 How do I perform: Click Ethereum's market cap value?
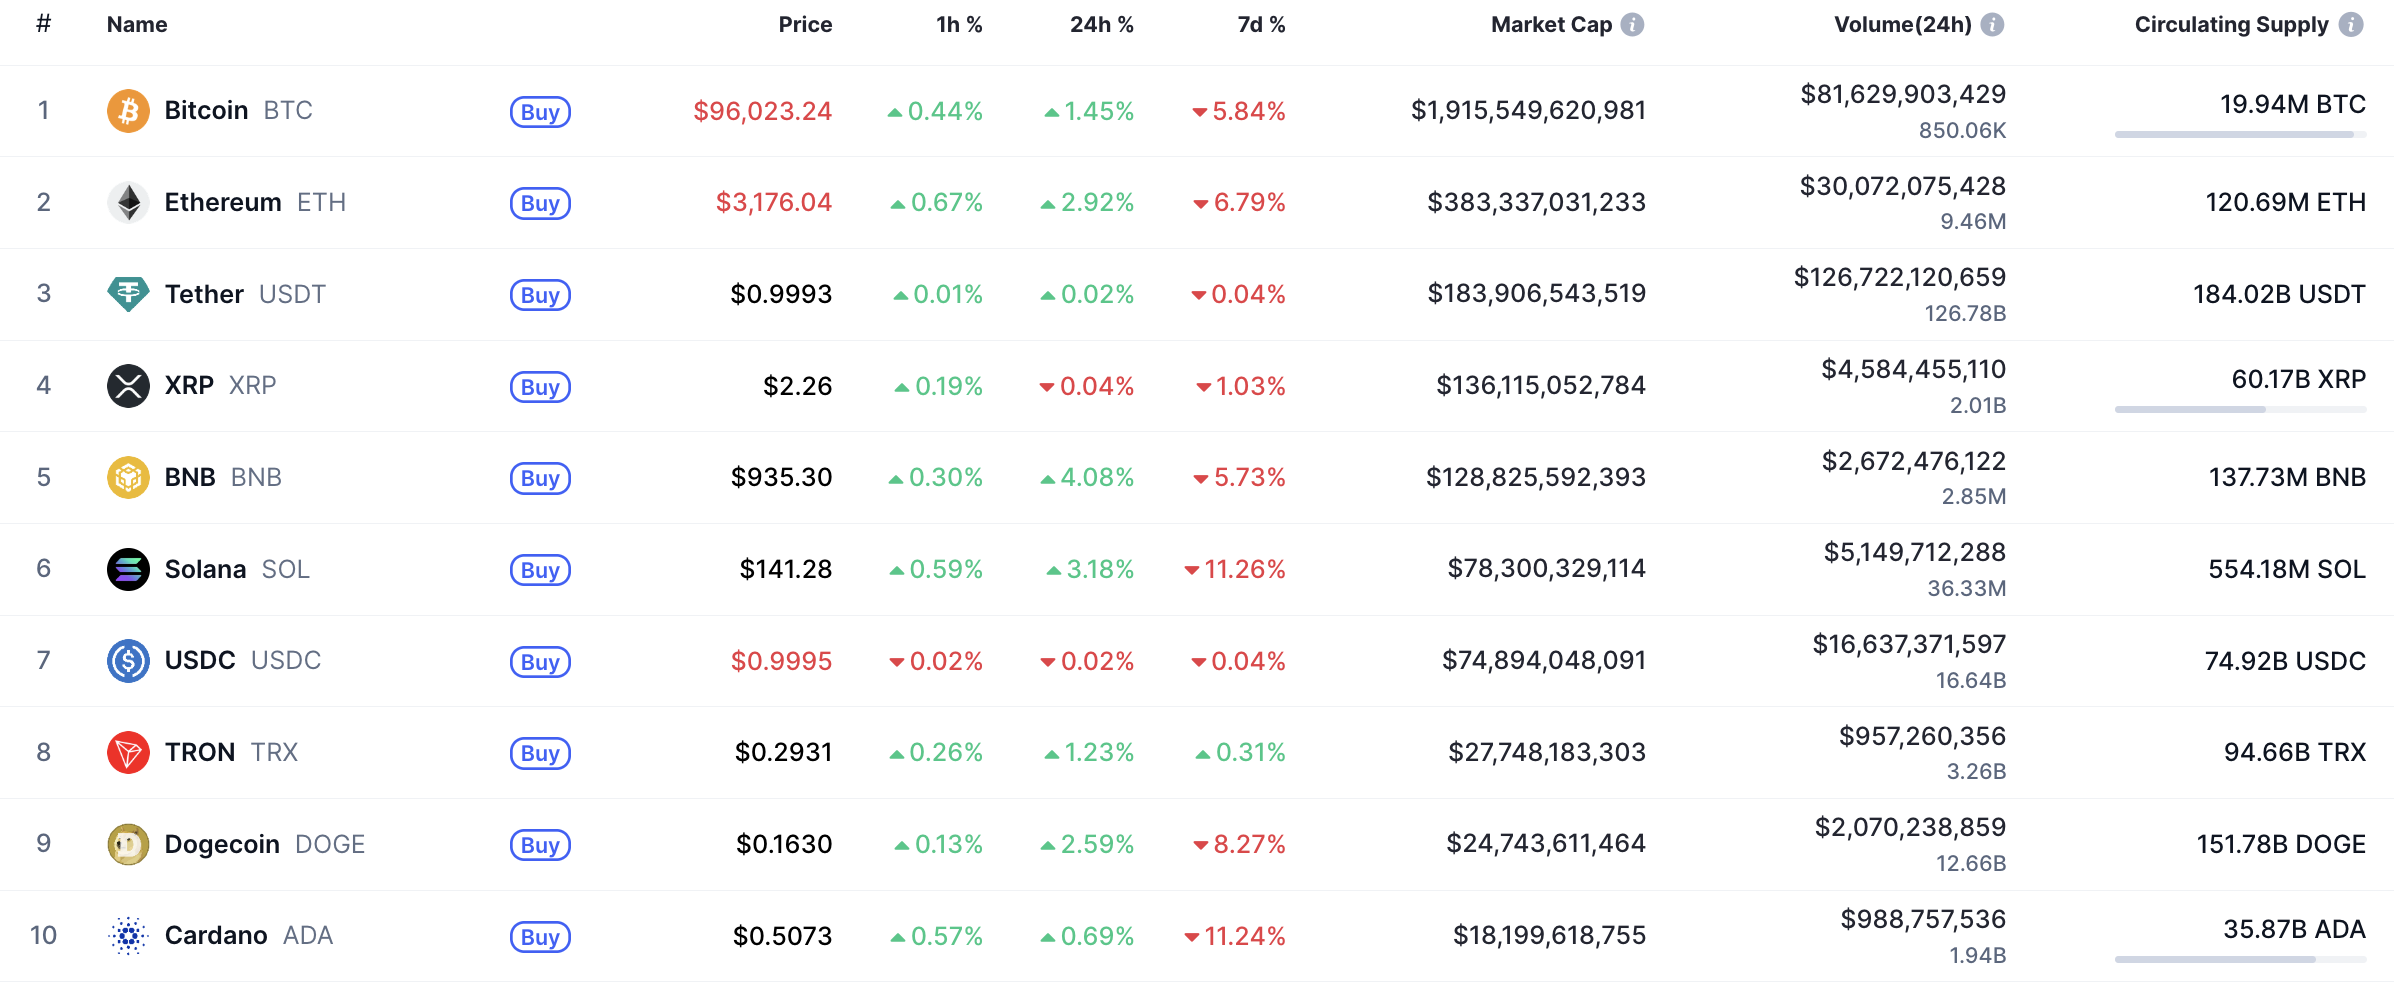click(1536, 202)
